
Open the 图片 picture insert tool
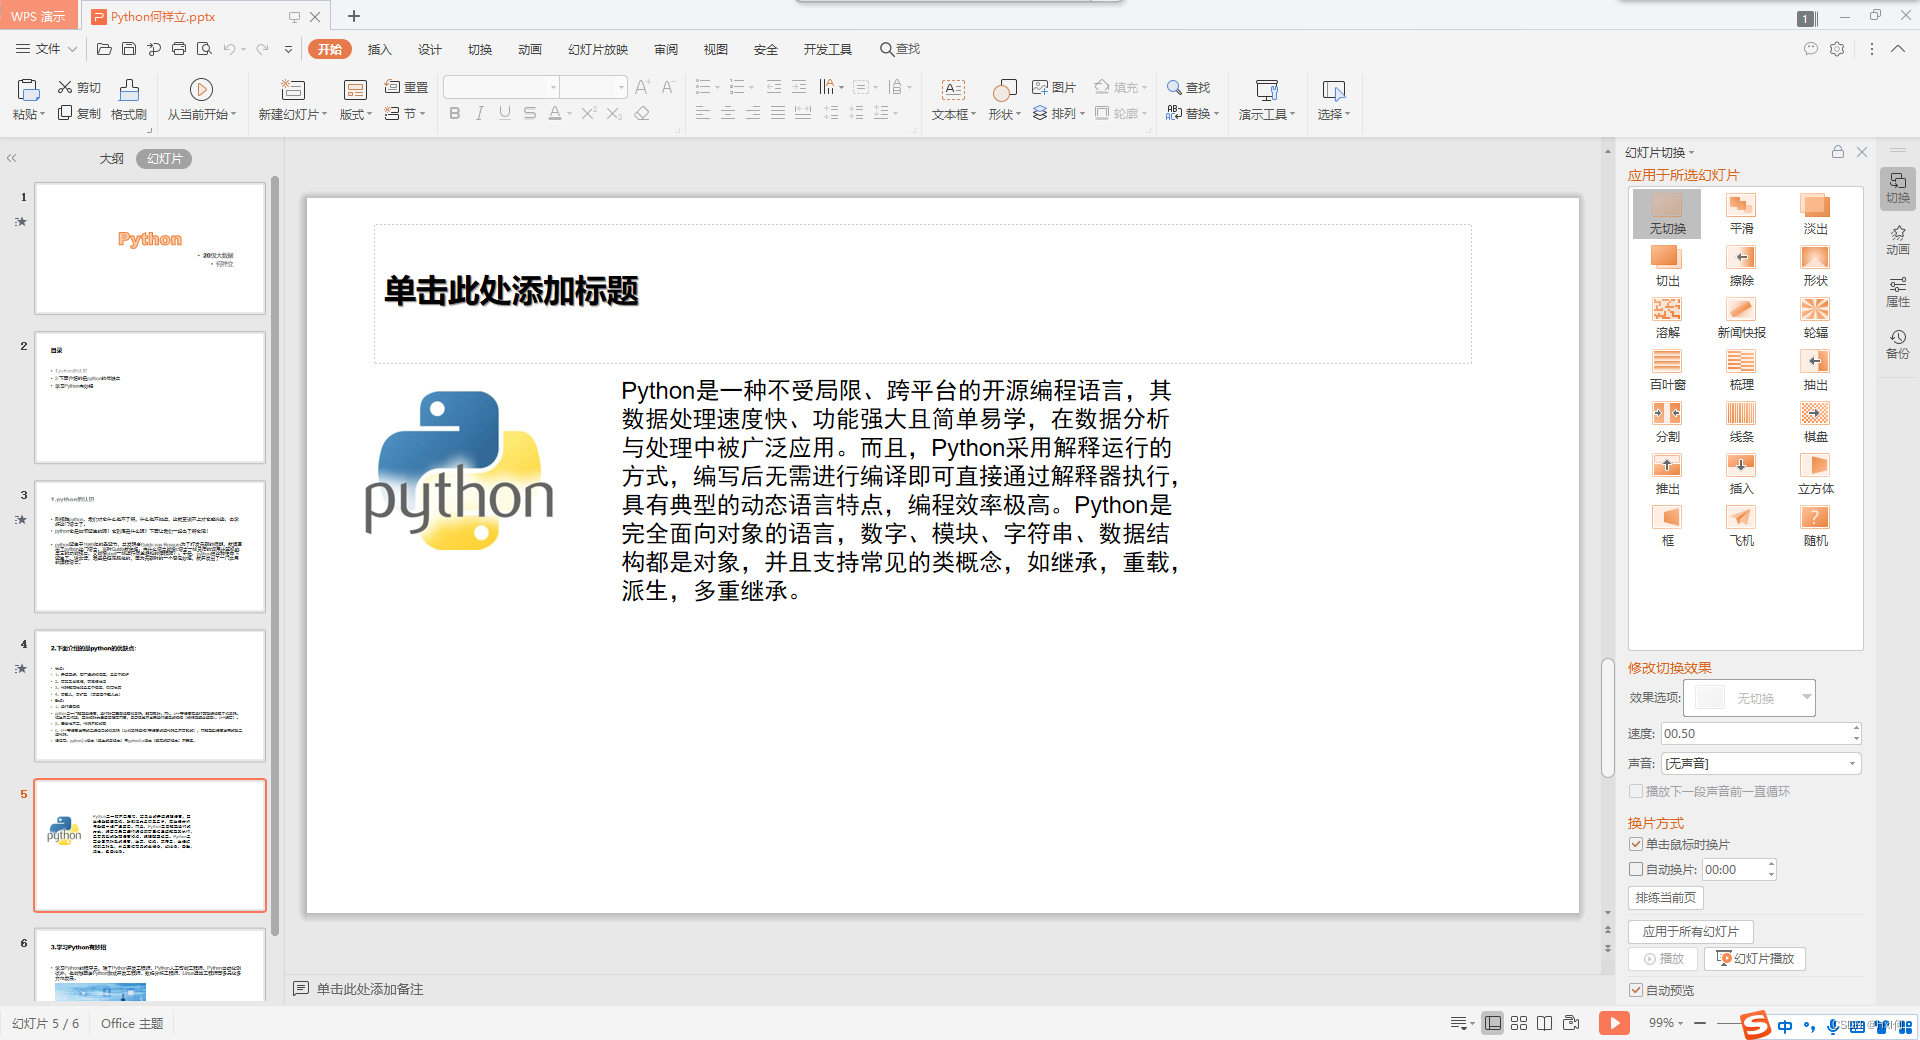coord(1054,88)
